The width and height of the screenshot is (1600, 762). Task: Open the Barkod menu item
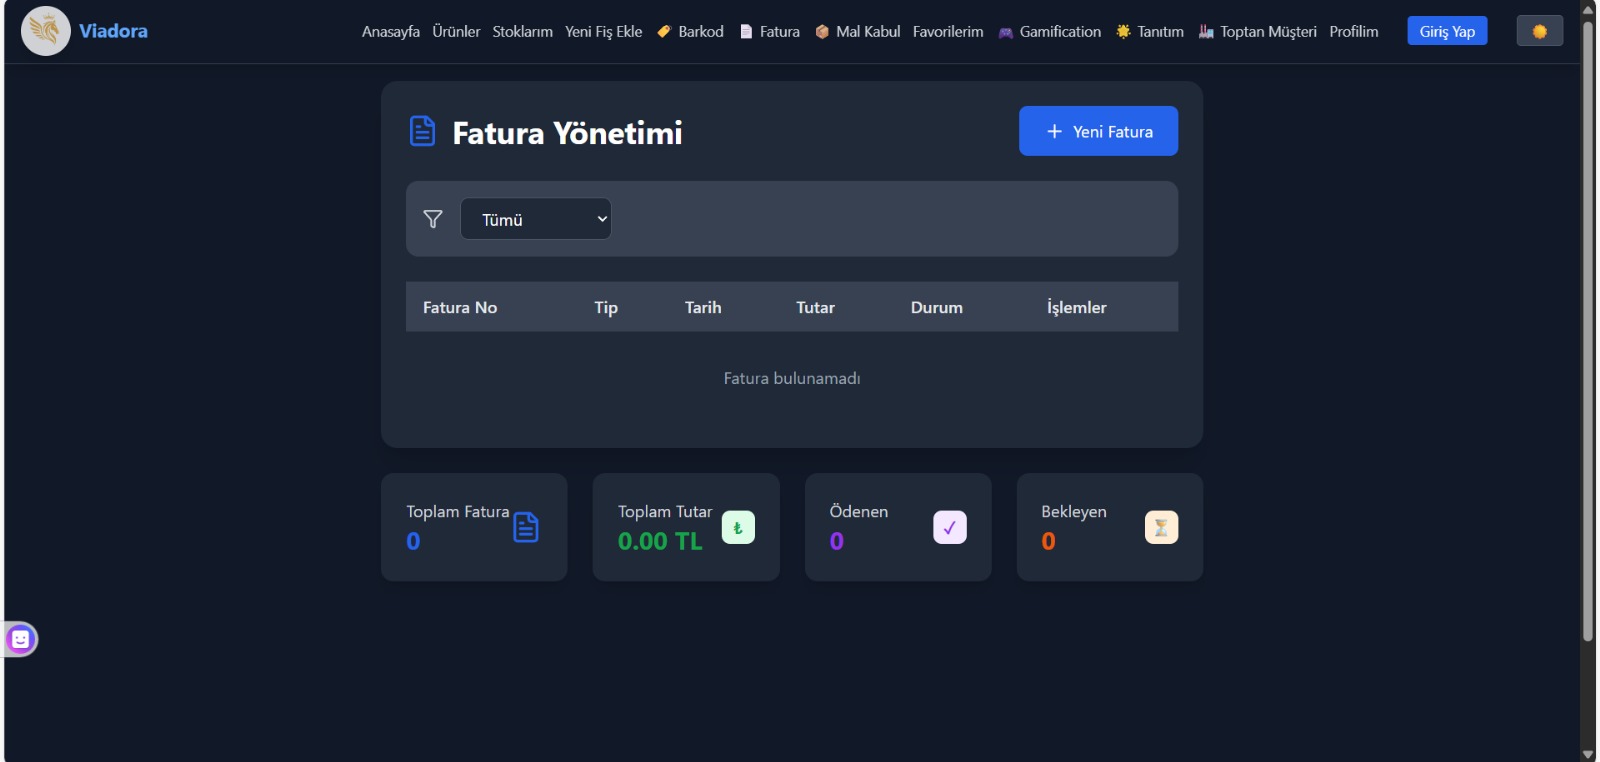point(691,31)
